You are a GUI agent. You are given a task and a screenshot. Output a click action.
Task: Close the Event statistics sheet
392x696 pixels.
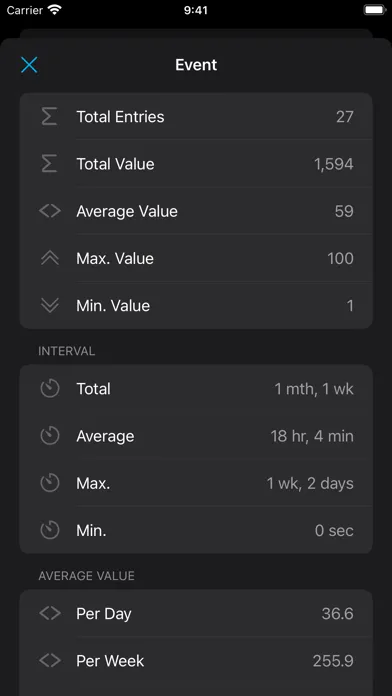pyautogui.click(x=29, y=65)
